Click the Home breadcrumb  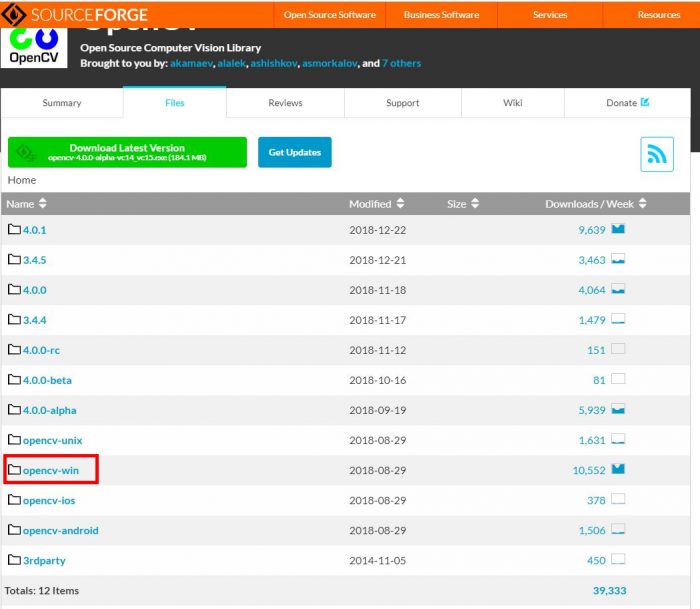coord(22,180)
